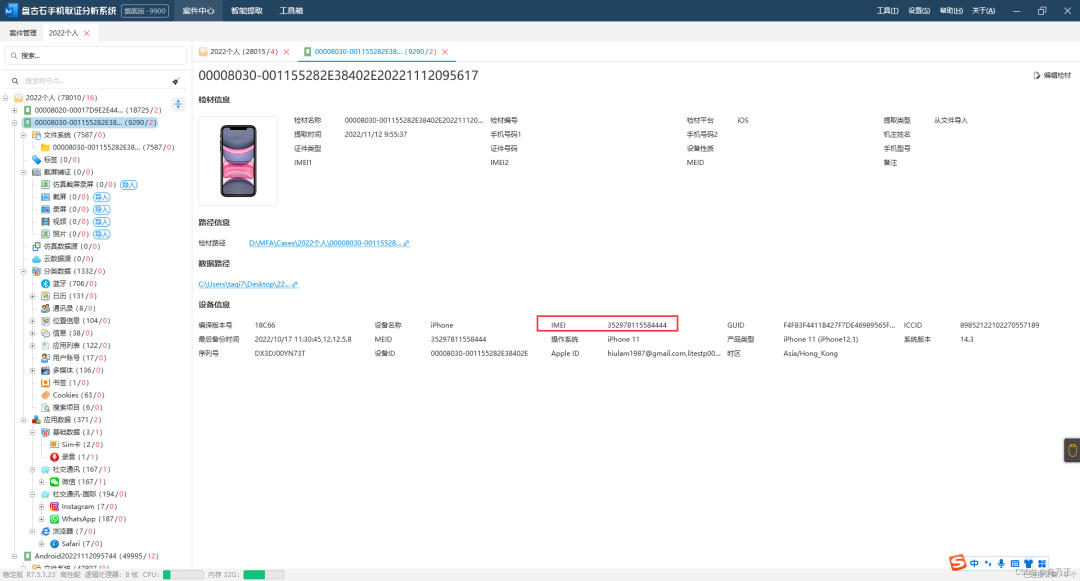
Task: Click the Sogou microphone voice icon
Action: click(x=1001, y=564)
